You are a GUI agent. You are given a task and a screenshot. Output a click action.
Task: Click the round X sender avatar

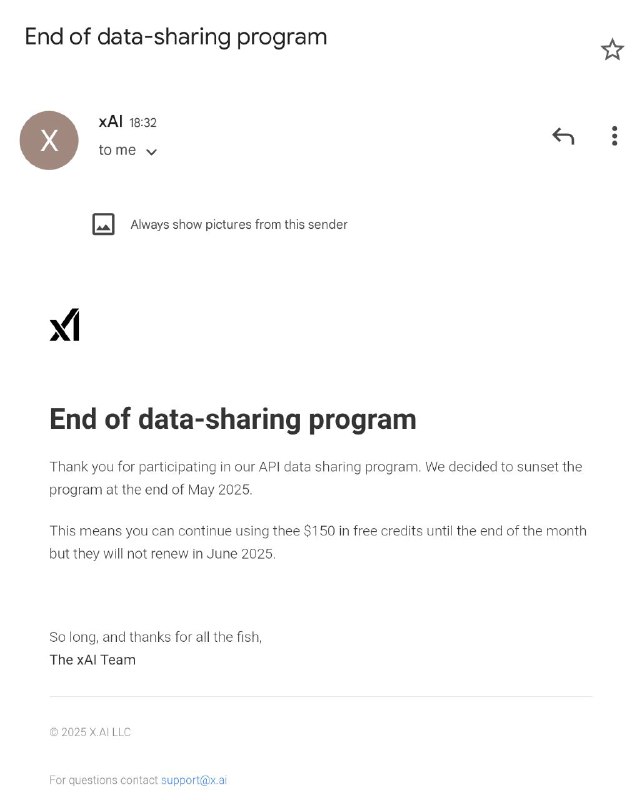(x=49, y=141)
